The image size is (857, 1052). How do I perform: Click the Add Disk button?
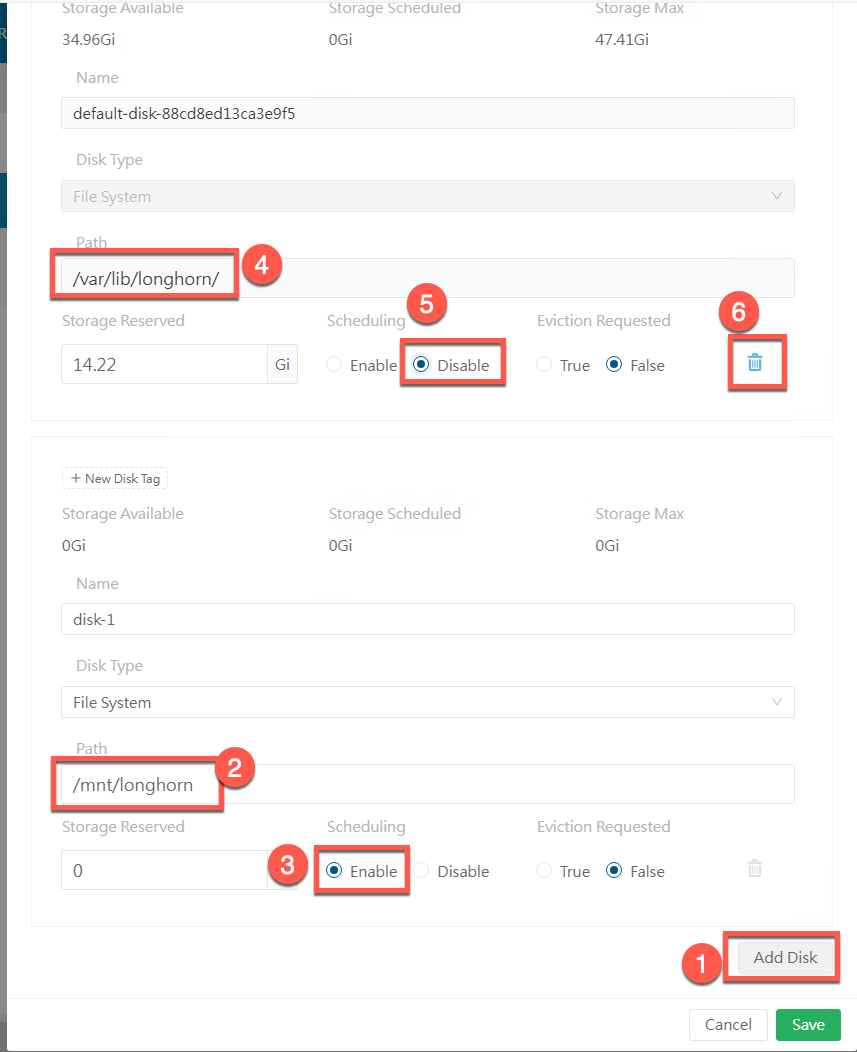coord(785,957)
